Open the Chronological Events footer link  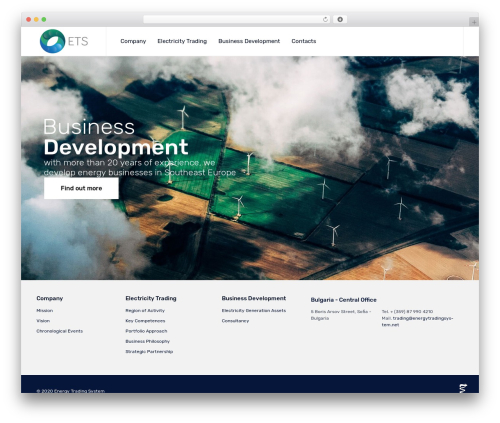pos(59,331)
